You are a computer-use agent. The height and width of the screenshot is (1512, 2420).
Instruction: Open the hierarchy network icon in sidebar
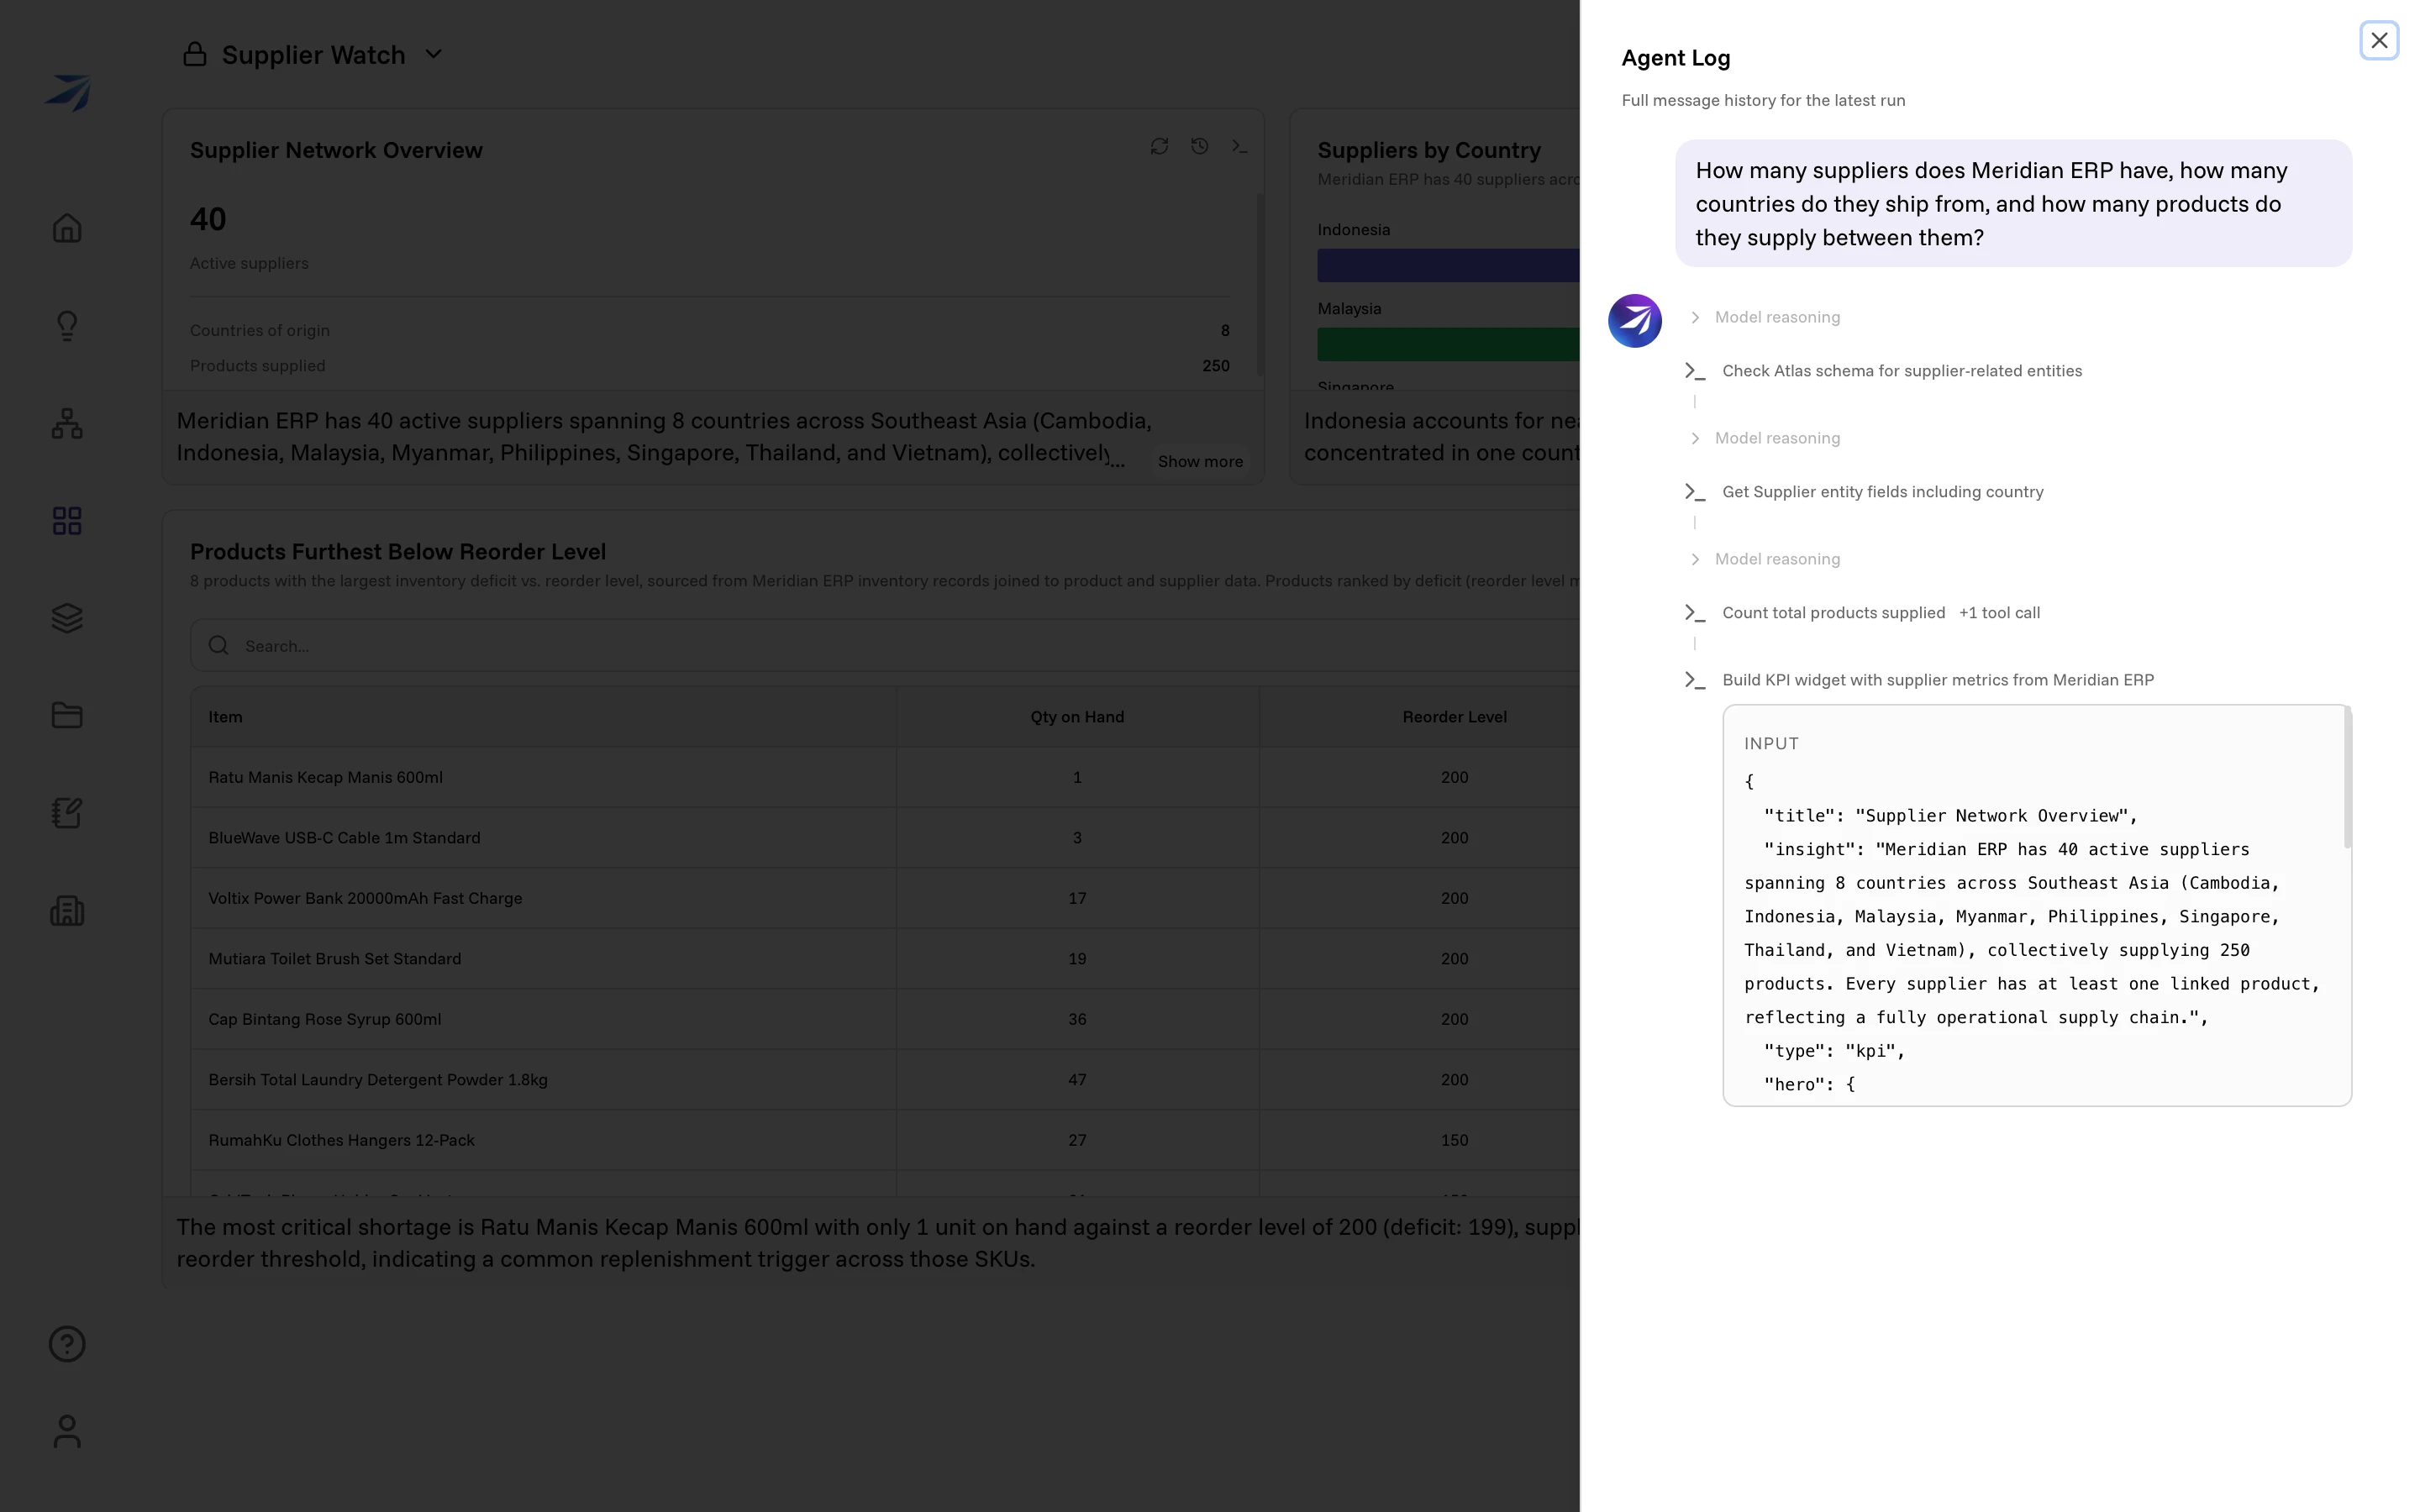pyautogui.click(x=67, y=423)
